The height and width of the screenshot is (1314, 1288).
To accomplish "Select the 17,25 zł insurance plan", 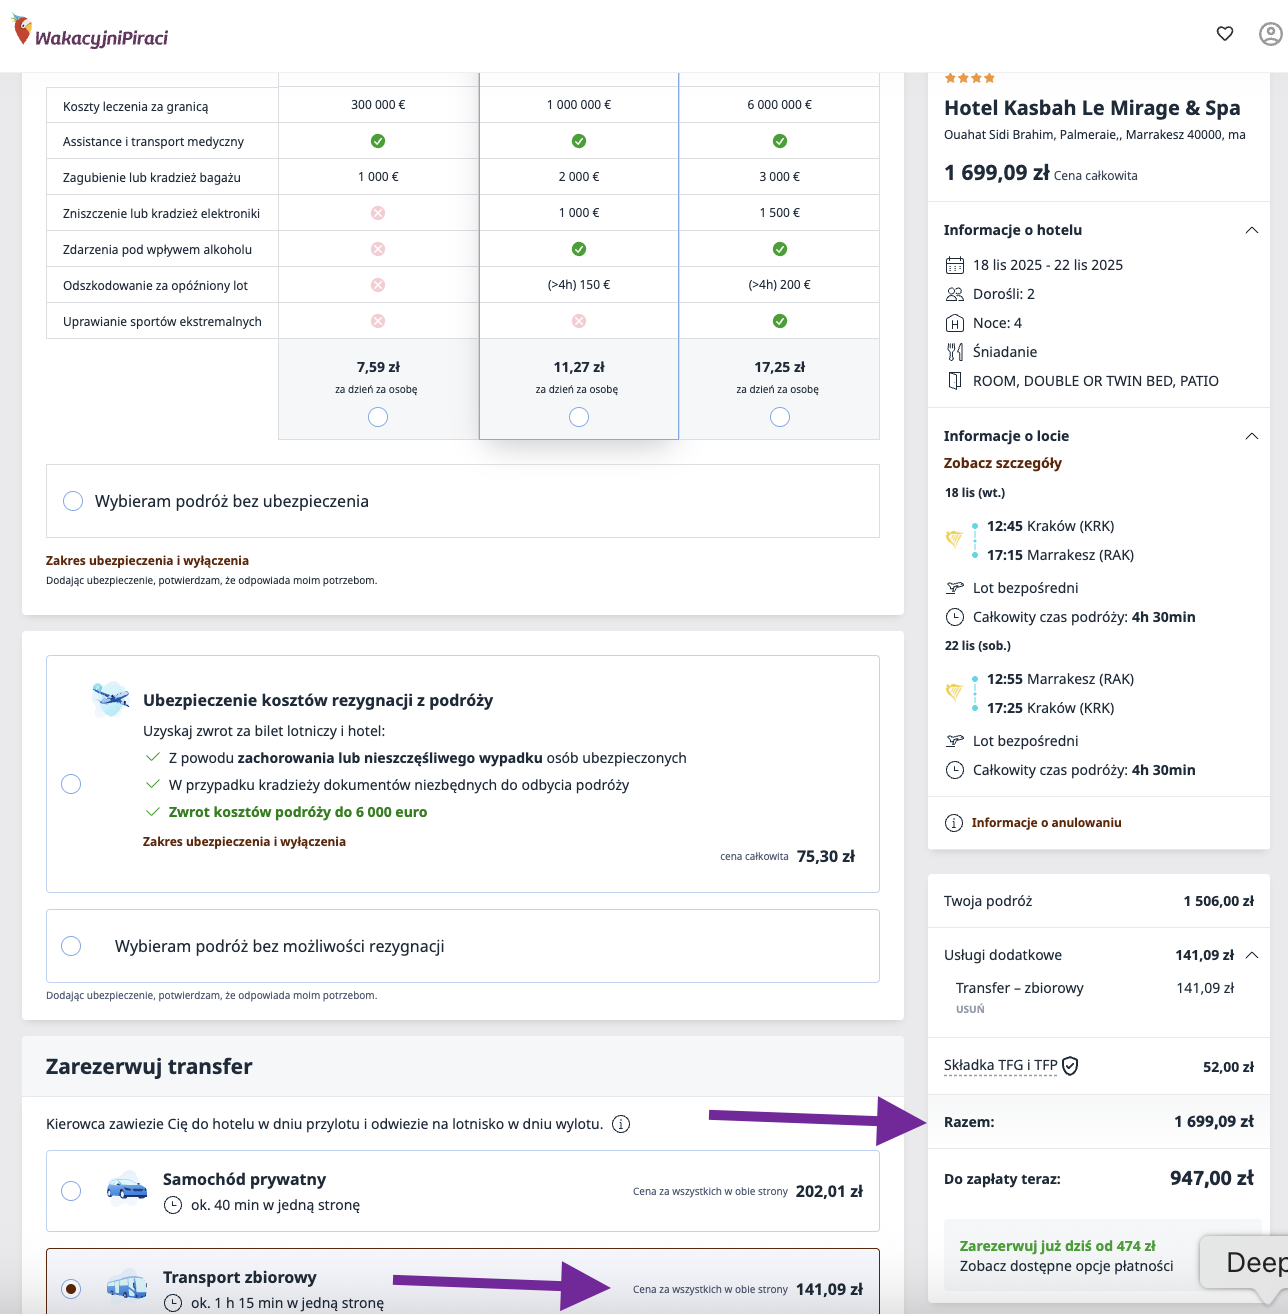I will pyautogui.click(x=780, y=417).
